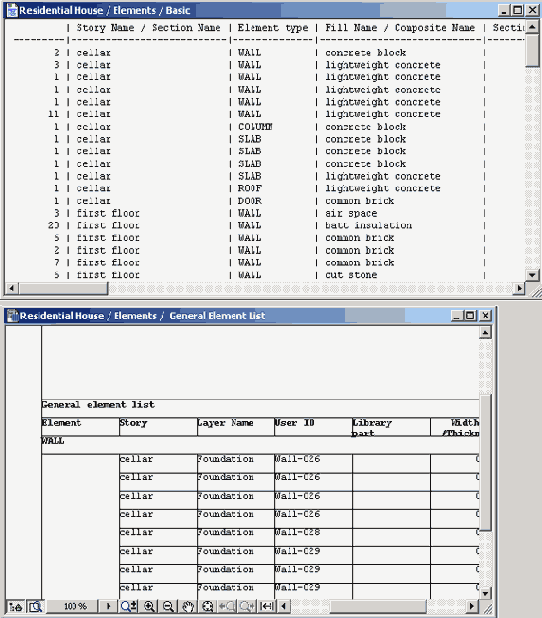Click the 'WALL' group row in the table
Image resolution: width=542 pixels, height=618 pixels.
tap(260, 445)
